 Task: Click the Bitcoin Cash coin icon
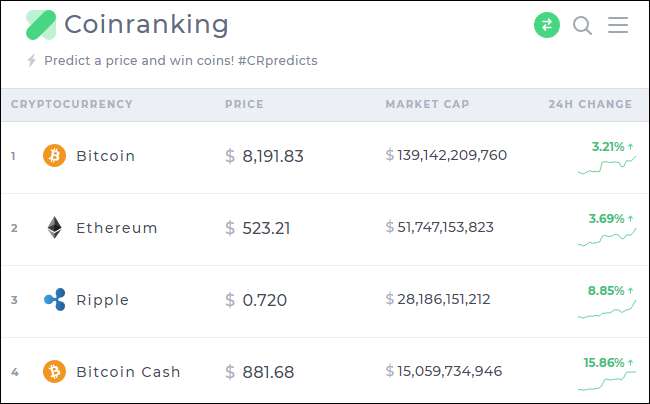pyautogui.click(x=54, y=372)
